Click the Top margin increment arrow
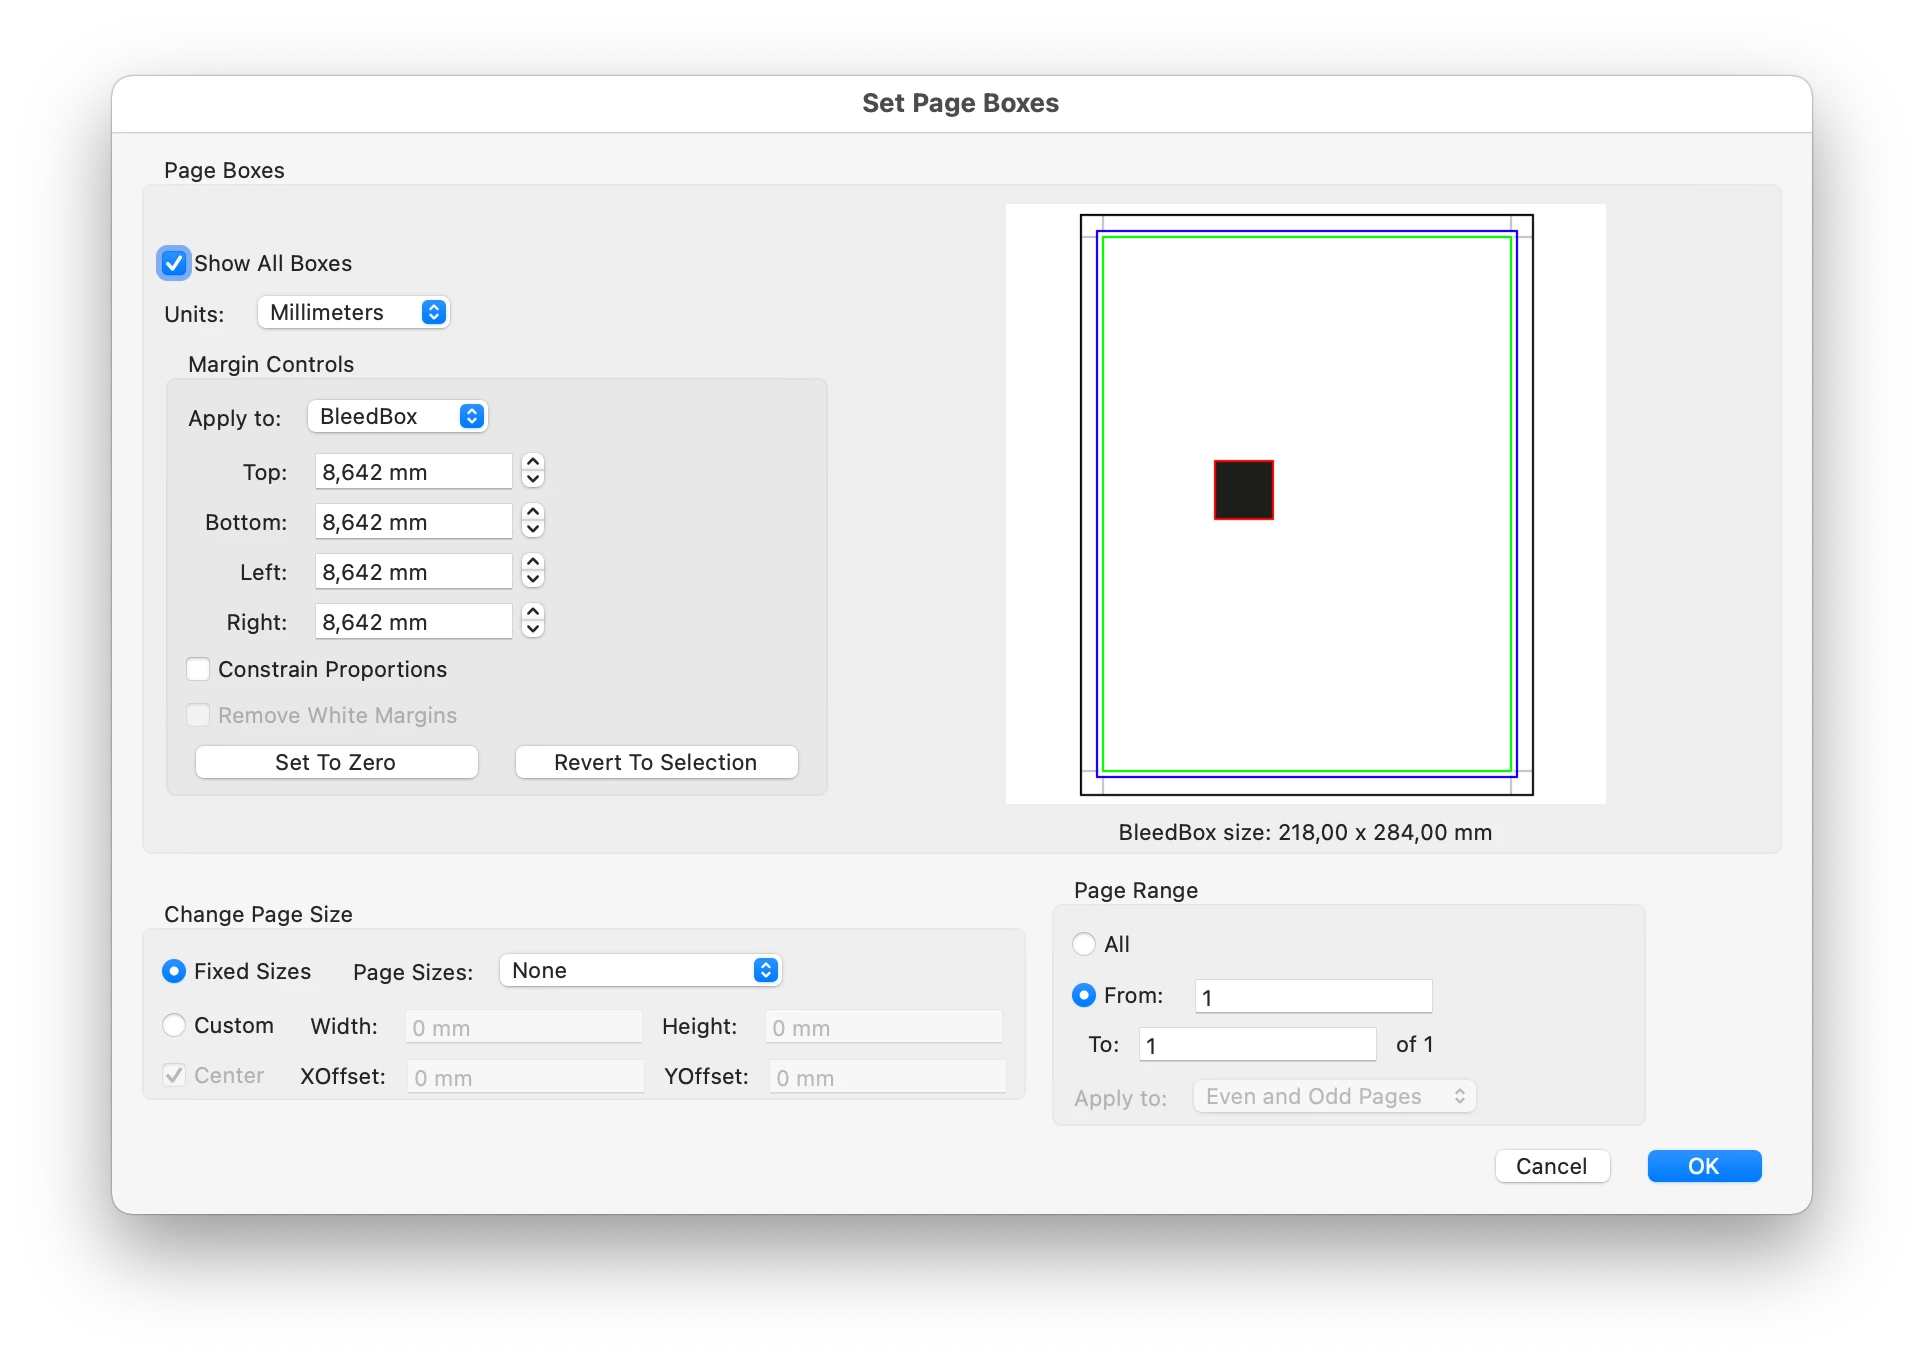 click(x=533, y=462)
